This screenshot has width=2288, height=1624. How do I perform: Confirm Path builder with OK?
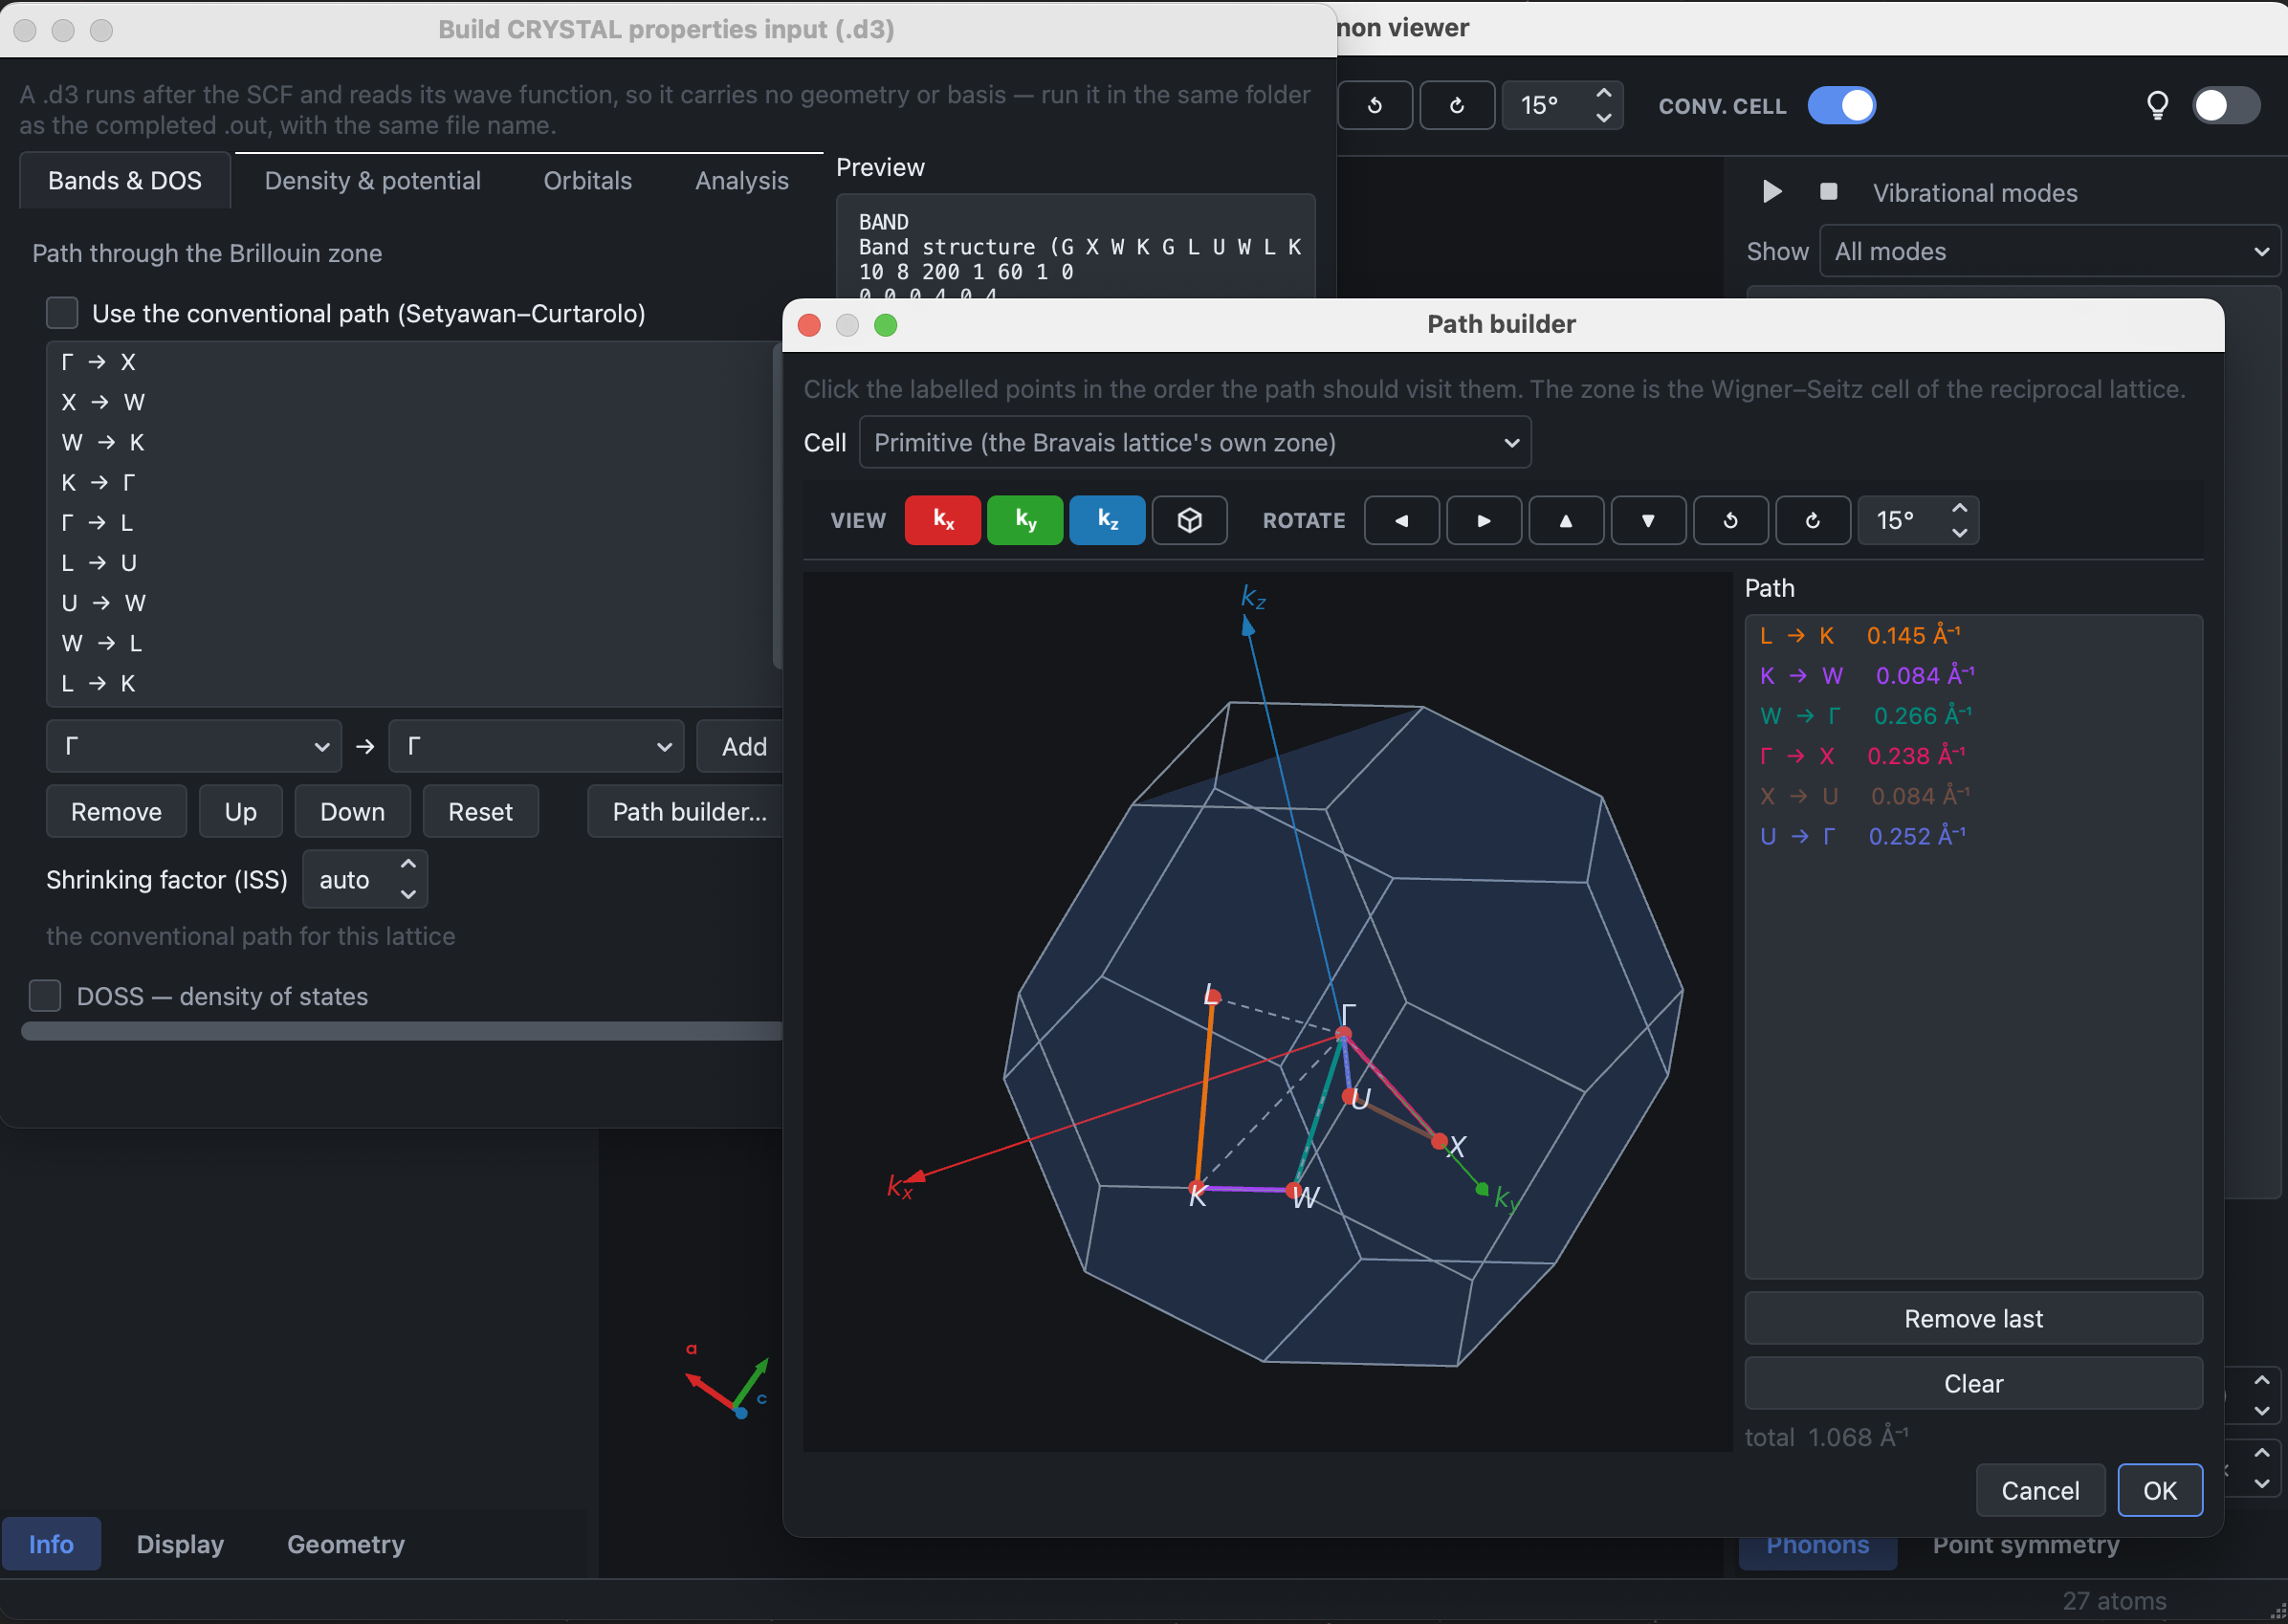point(2160,1490)
